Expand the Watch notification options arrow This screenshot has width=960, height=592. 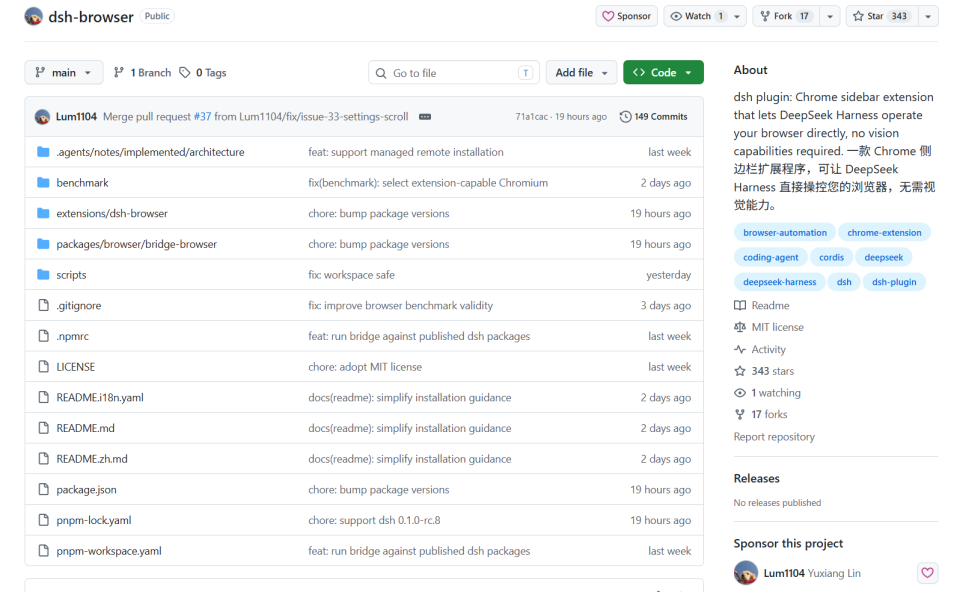737,17
